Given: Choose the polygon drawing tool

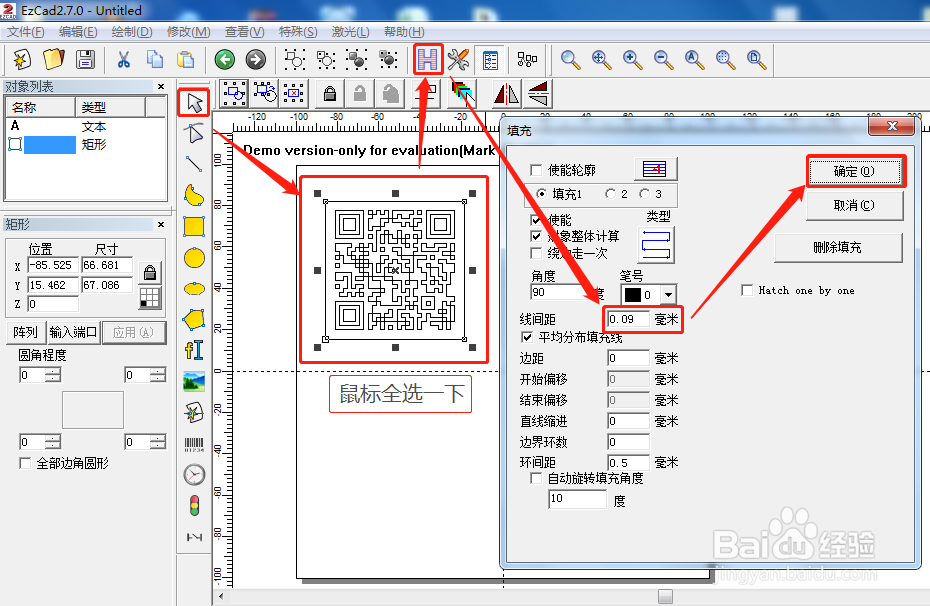Looking at the screenshot, I should pos(194,319).
